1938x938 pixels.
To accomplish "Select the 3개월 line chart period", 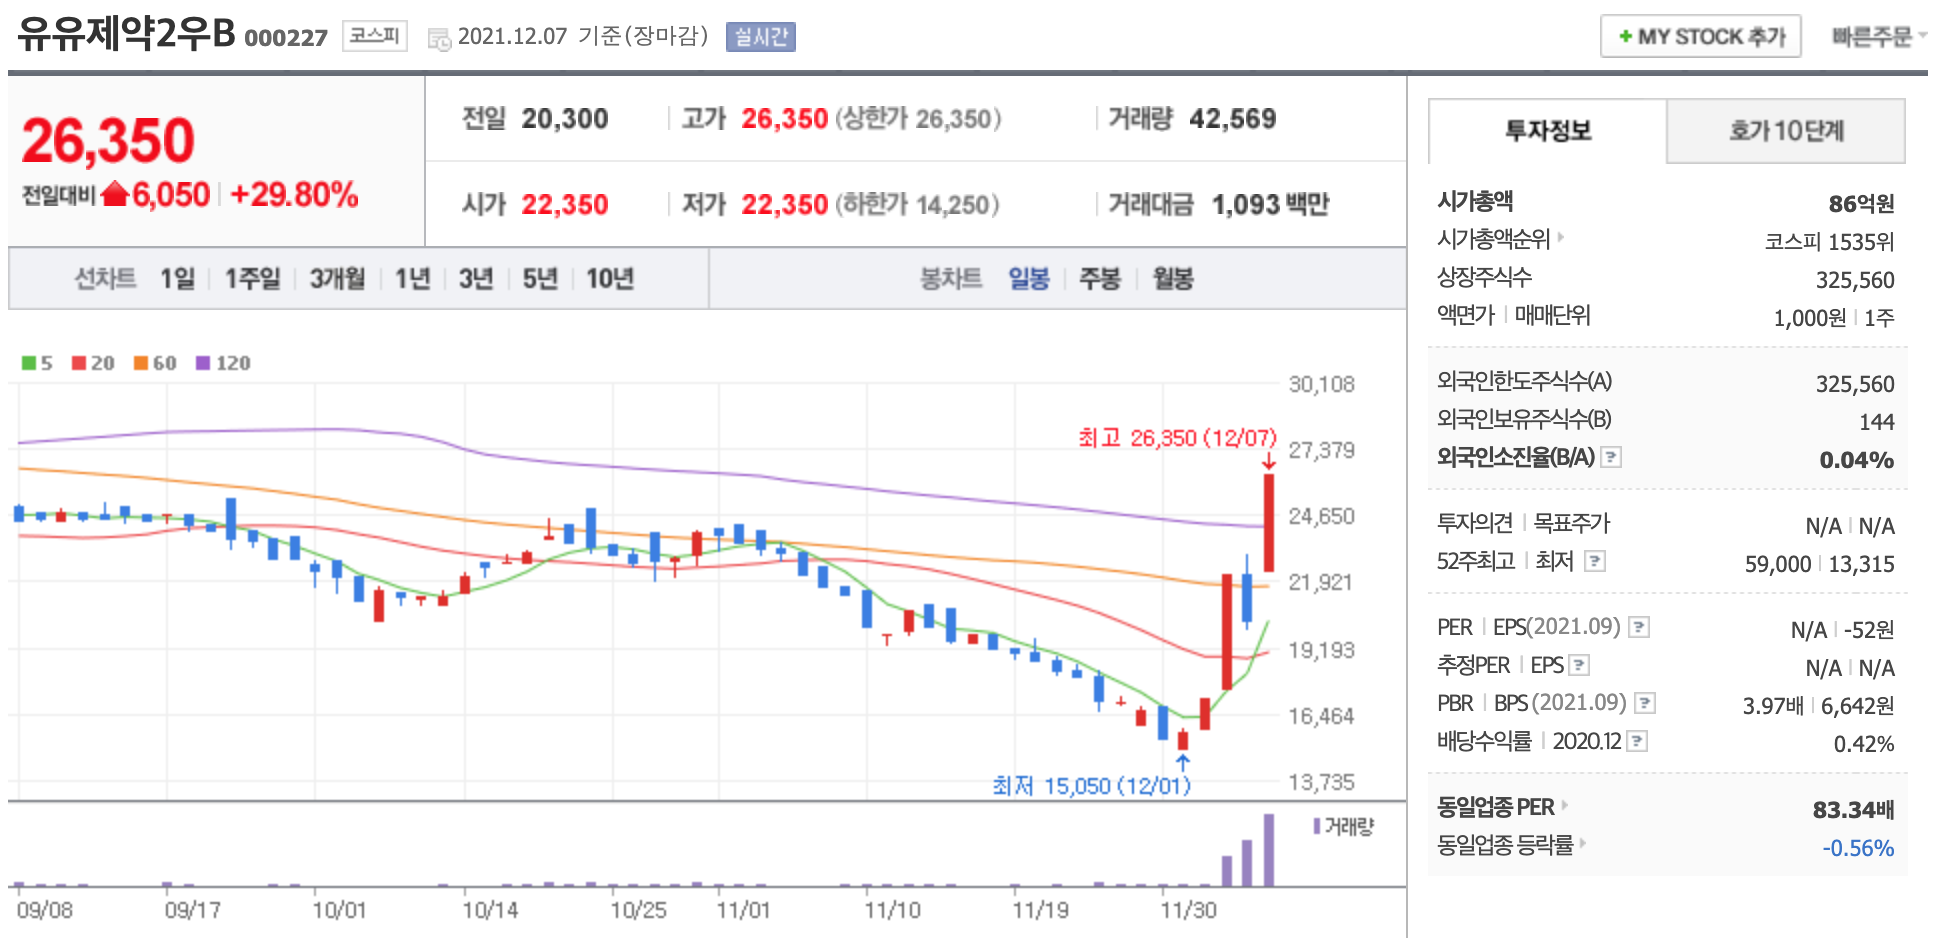I will pyautogui.click(x=337, y=278).
